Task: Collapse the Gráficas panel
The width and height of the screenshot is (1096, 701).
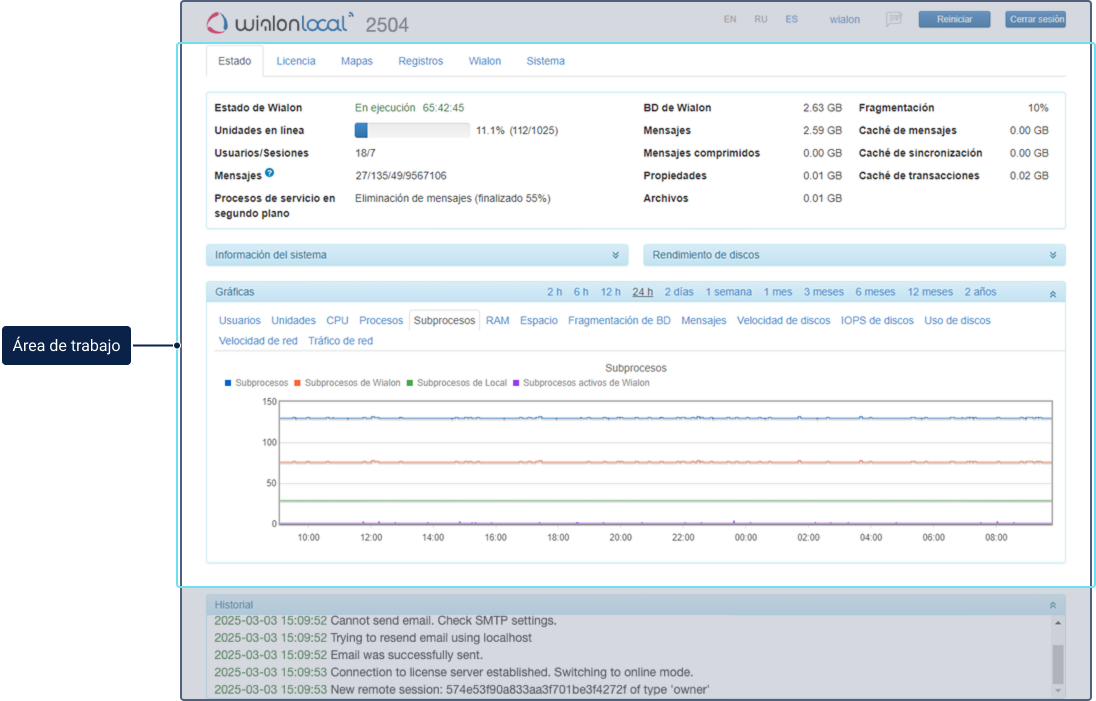Action: (x=1053, y=293)
